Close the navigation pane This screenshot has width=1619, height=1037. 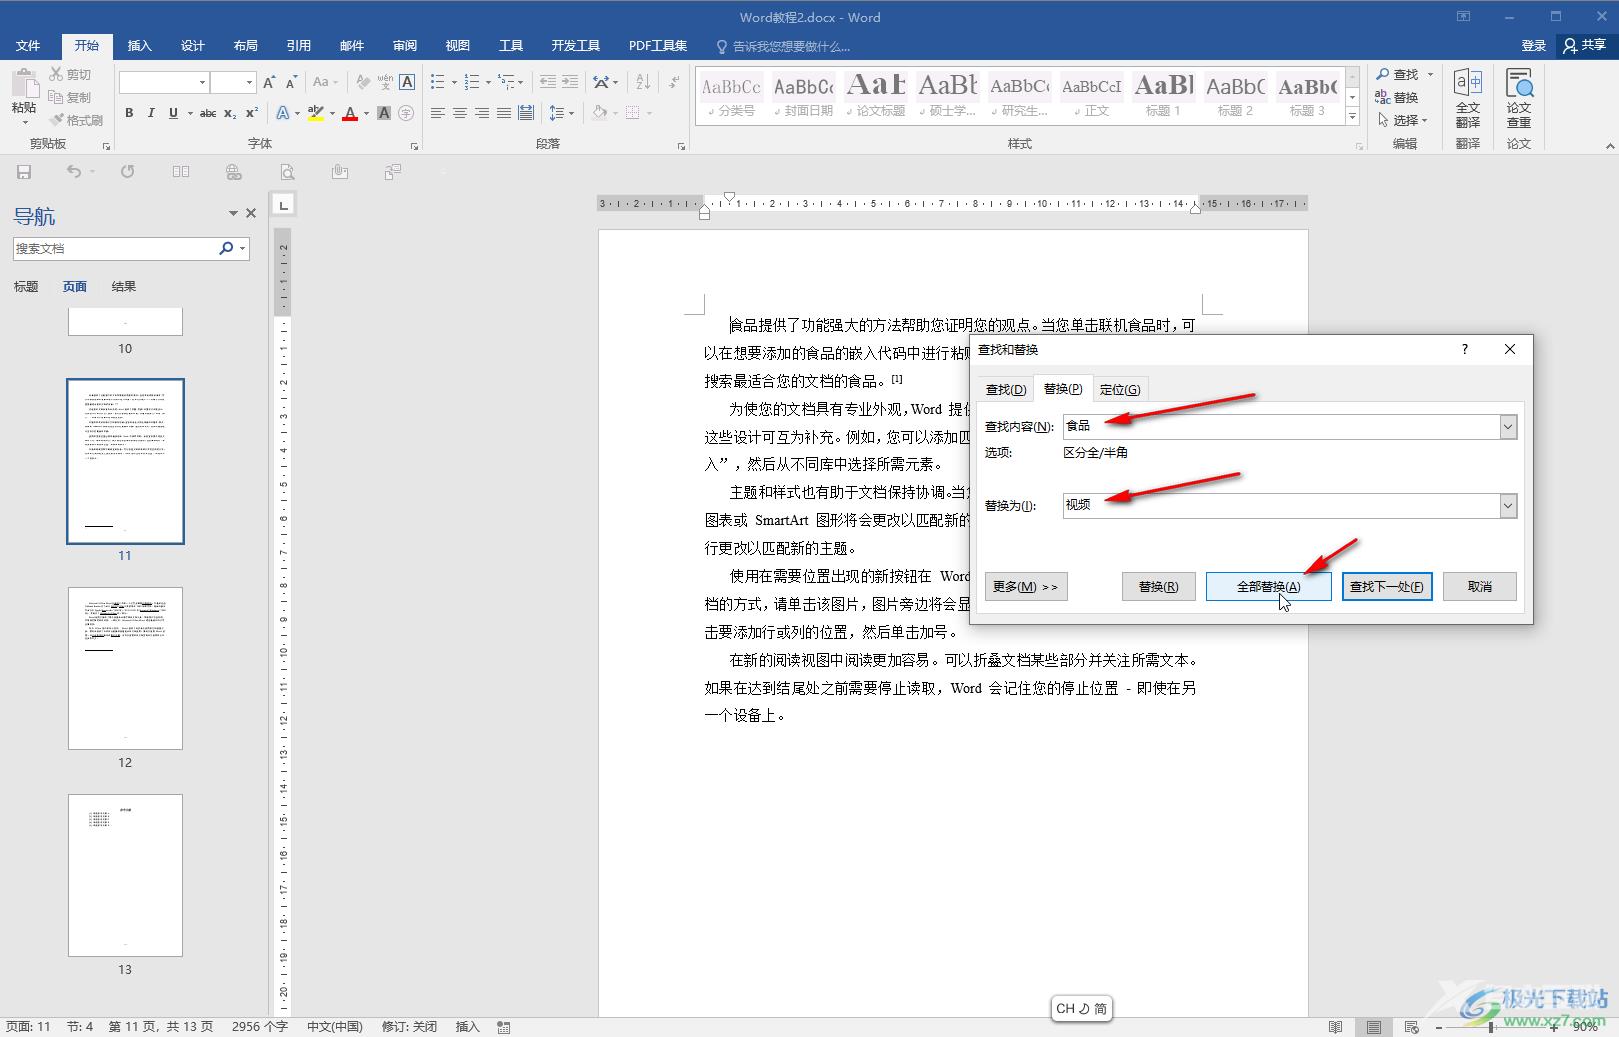point(251,213)
